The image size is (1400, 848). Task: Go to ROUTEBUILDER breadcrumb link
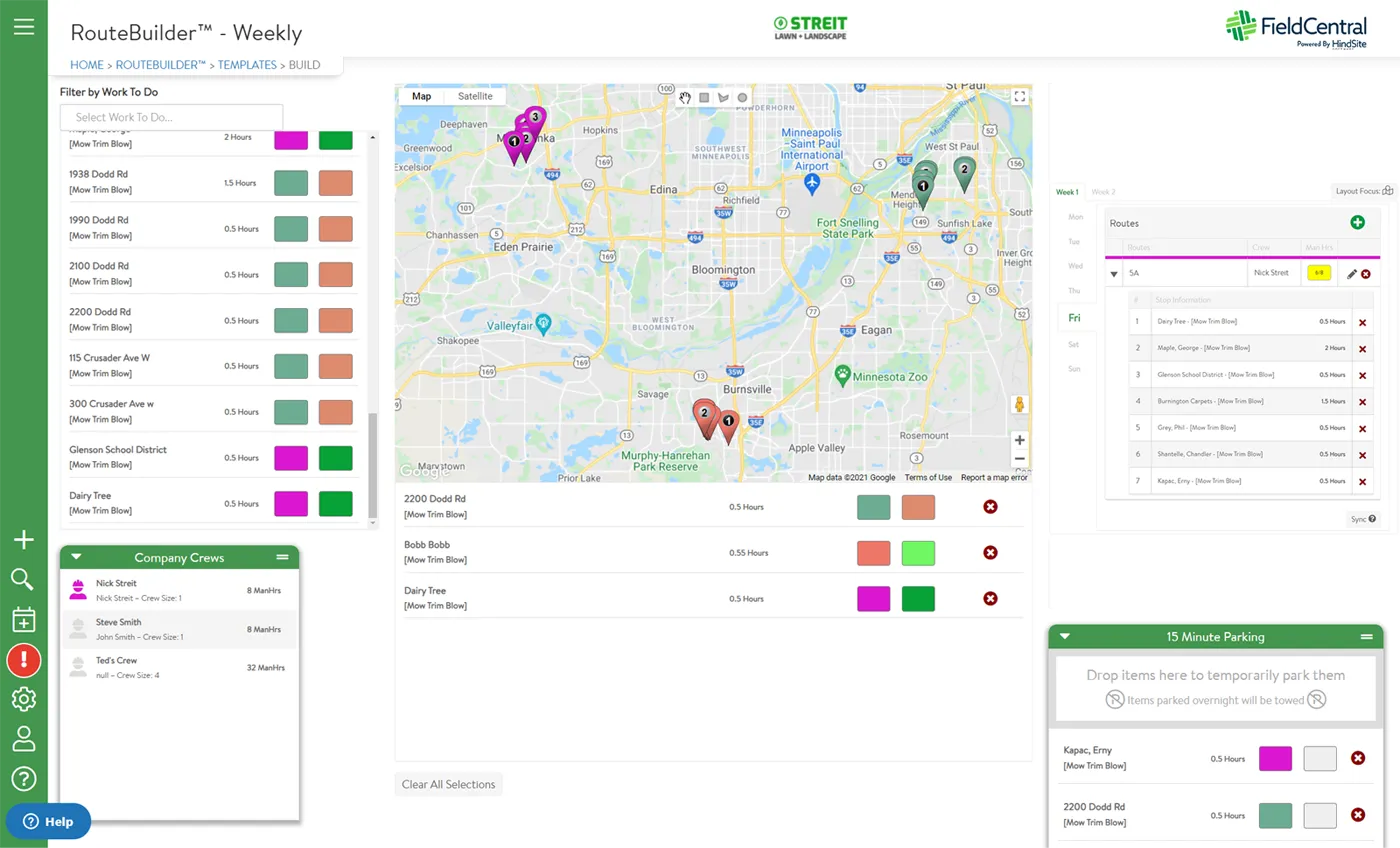coord(160,65)
